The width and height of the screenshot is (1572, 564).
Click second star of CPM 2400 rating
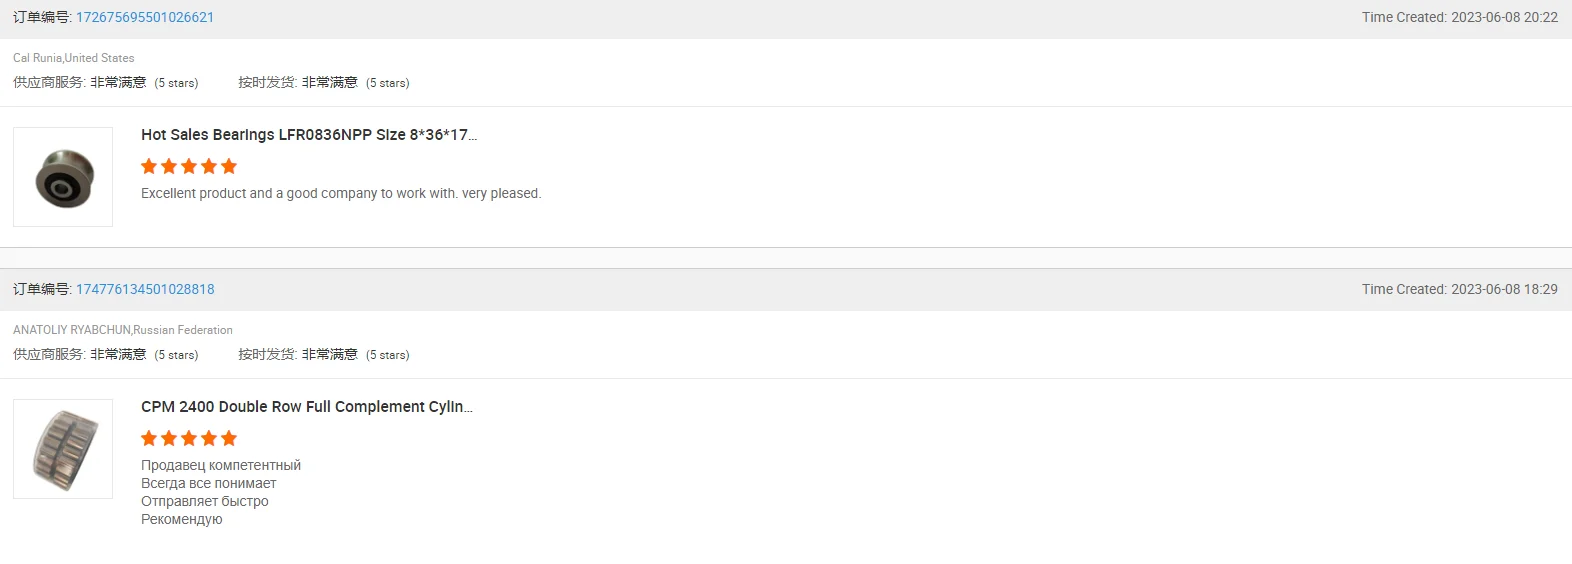169,438
